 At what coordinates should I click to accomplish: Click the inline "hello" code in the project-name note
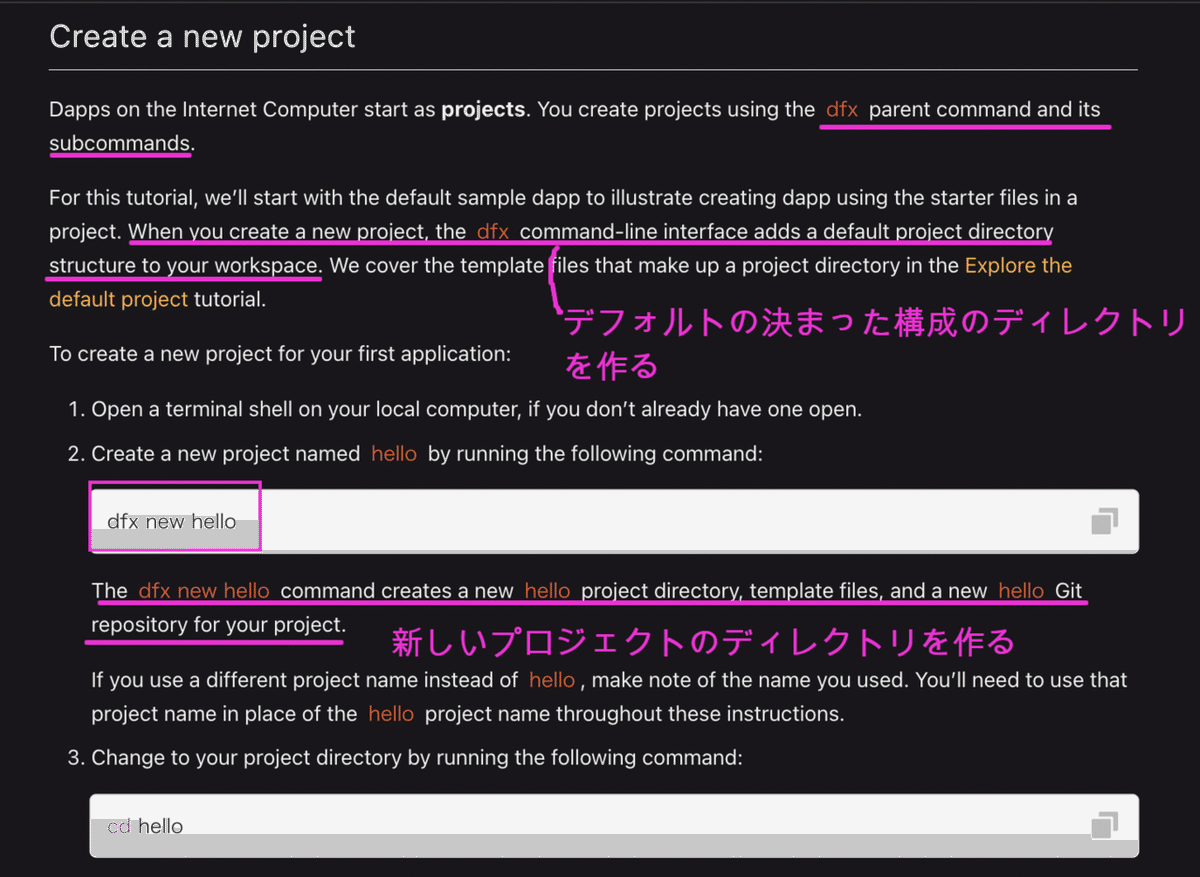click(x=550, y=679)
